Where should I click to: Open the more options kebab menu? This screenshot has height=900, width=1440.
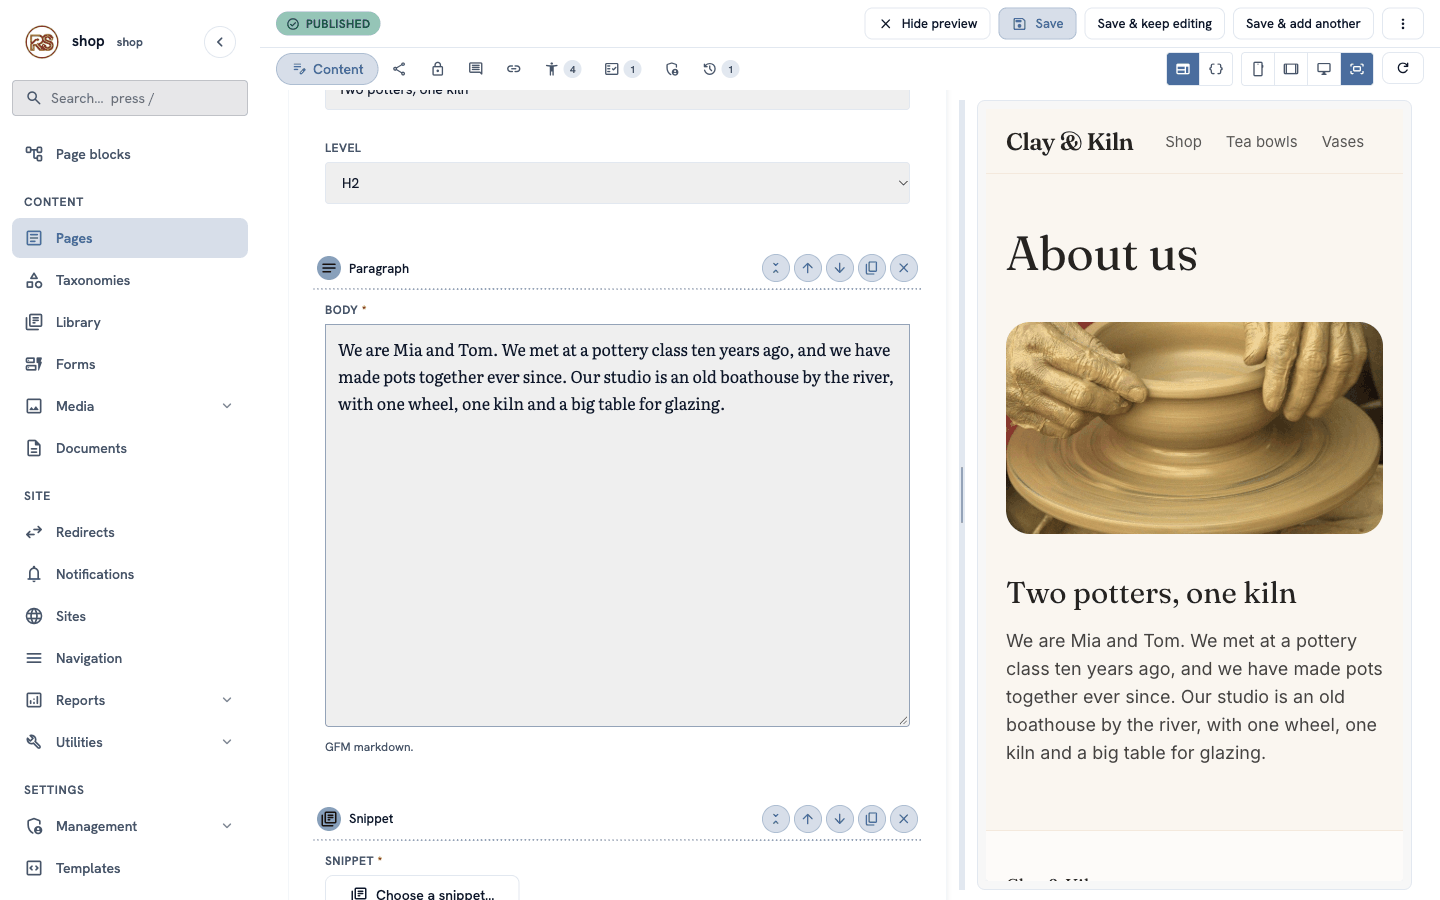[x=1403, y=24]
